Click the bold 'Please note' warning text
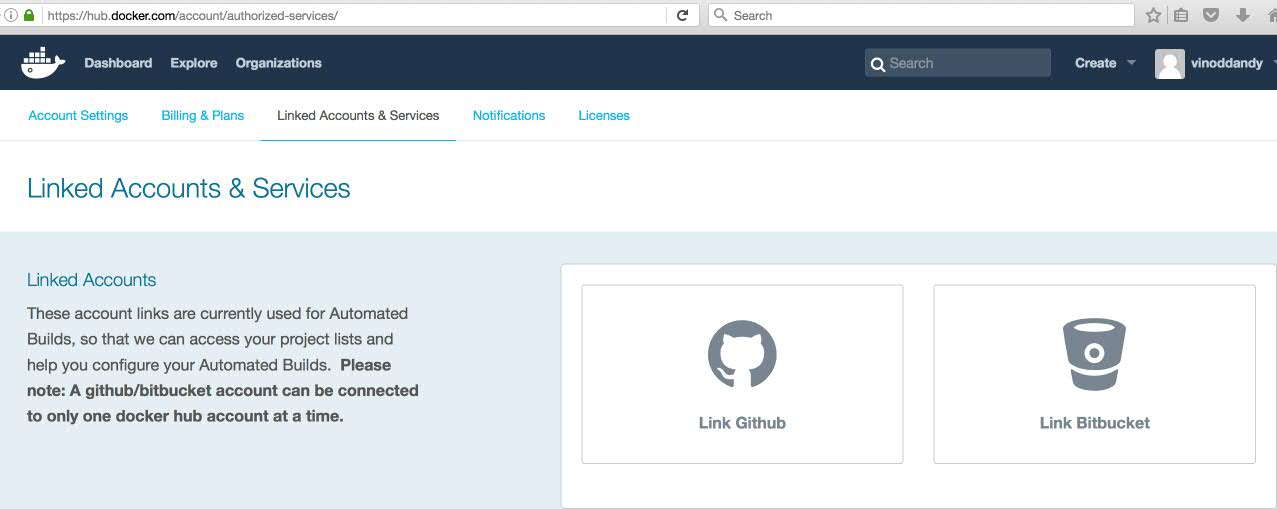 pos(223,390)
